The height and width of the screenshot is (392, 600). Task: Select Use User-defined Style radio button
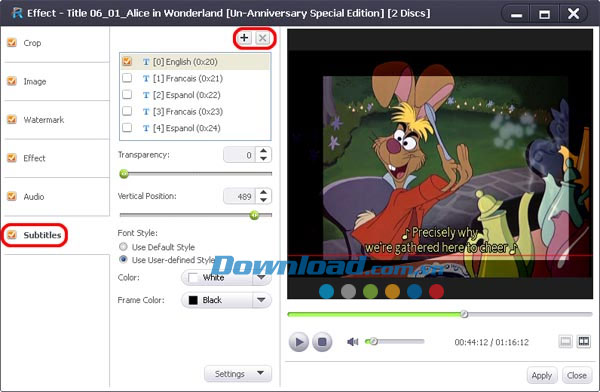click(123, 259)
